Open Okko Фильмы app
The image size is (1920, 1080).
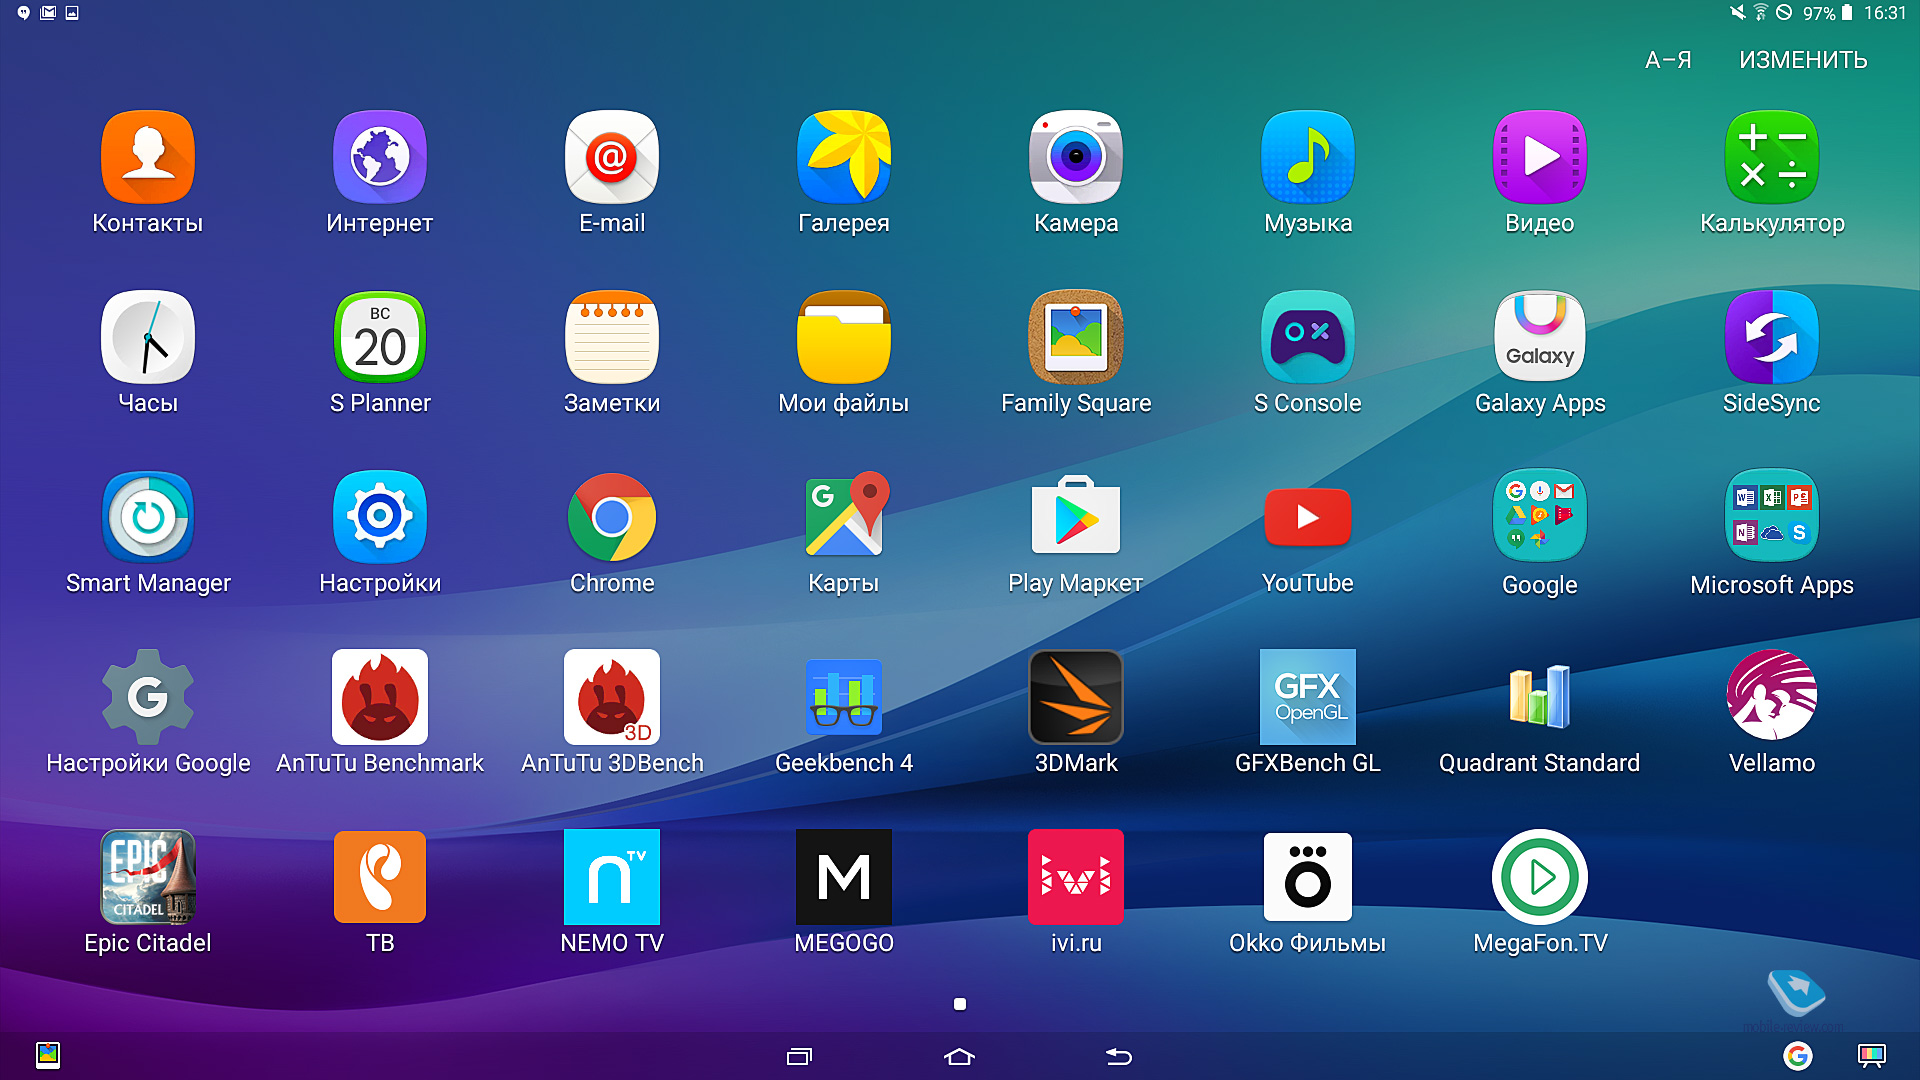[x=1308, y=878]
